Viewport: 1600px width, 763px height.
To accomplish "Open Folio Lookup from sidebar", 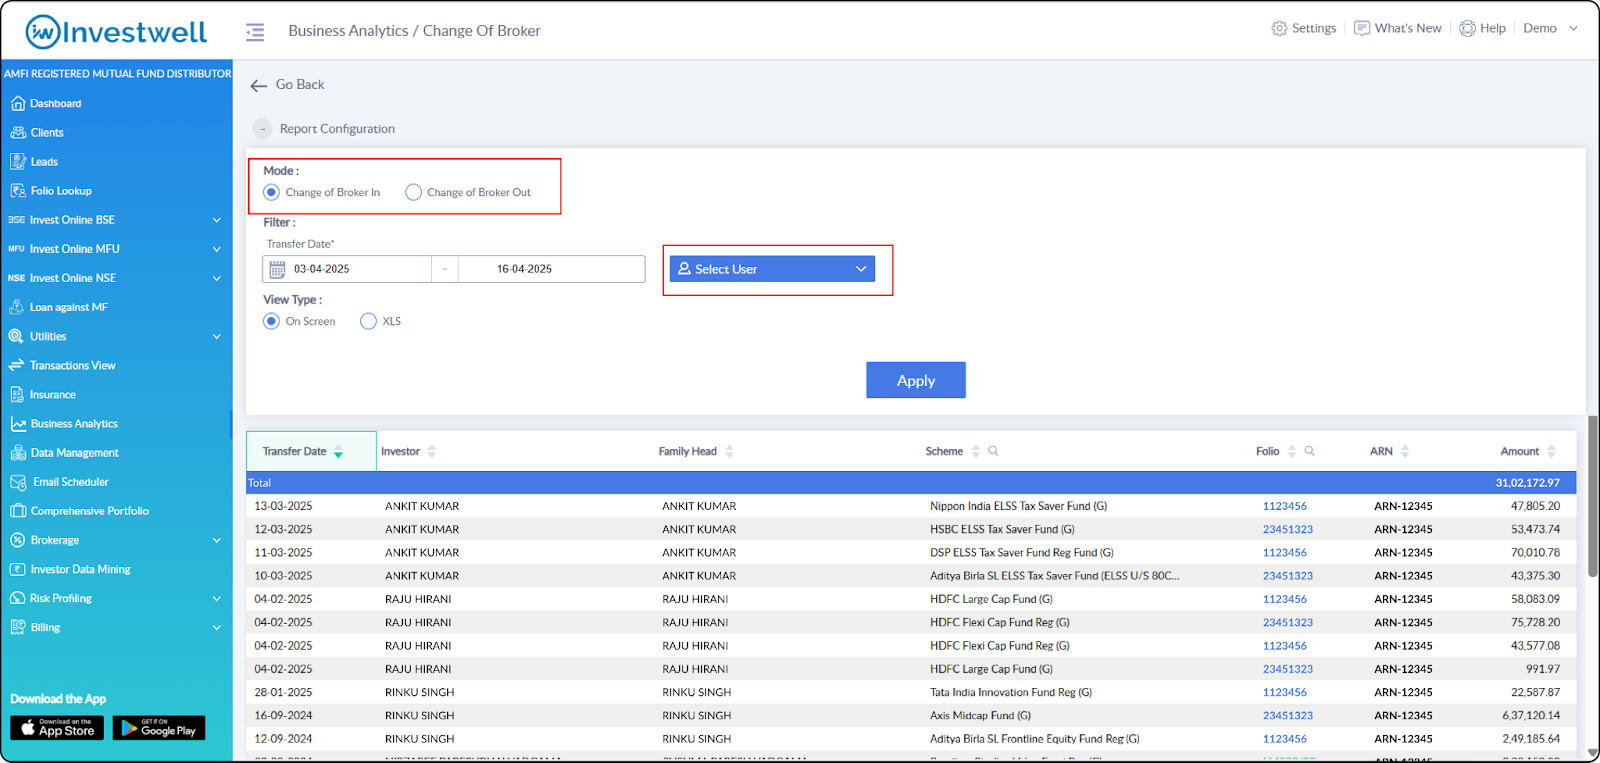I will point(61,190).
